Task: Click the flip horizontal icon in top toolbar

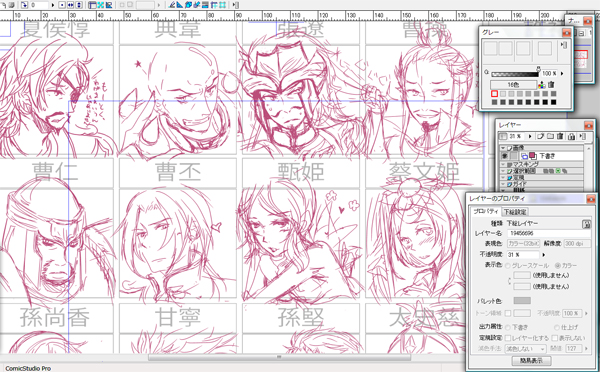Action: click(x=70, y=5)
